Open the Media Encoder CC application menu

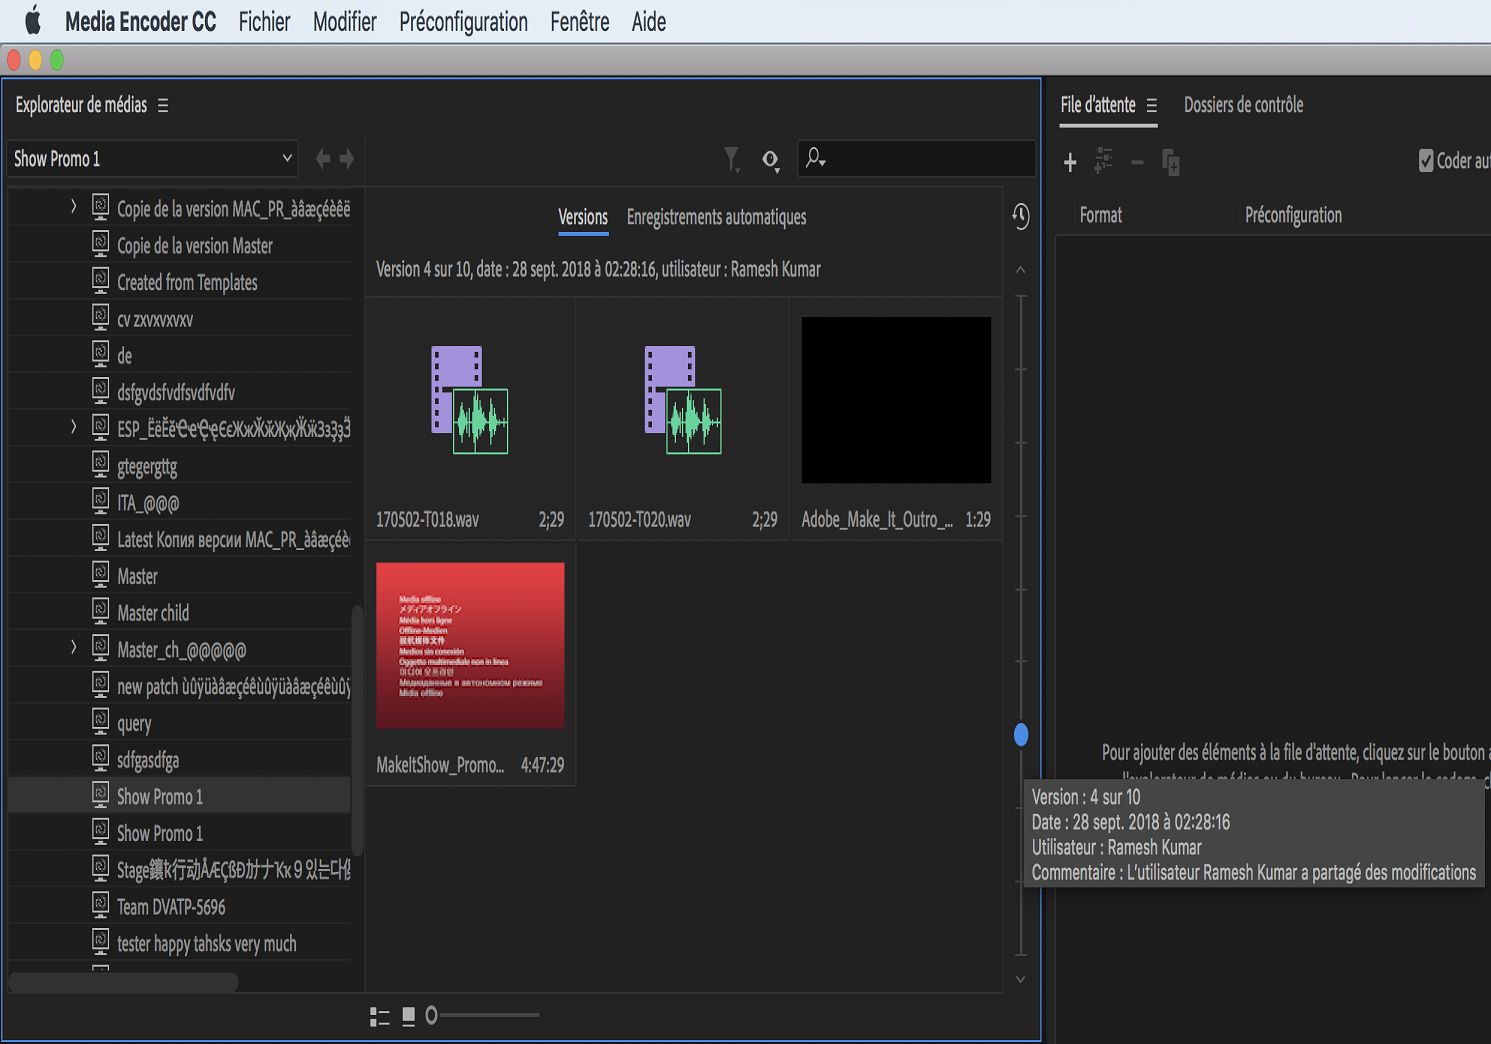pos(140,22)
